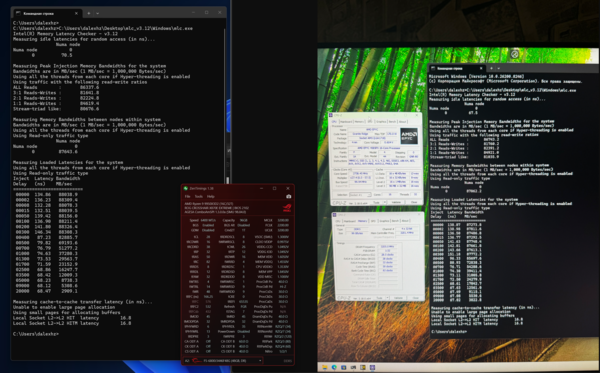Open Graphics tab in the EPYC CPU-Z window
The width and height of the screenshot is (600, 373).
click(x=381, y=122)
